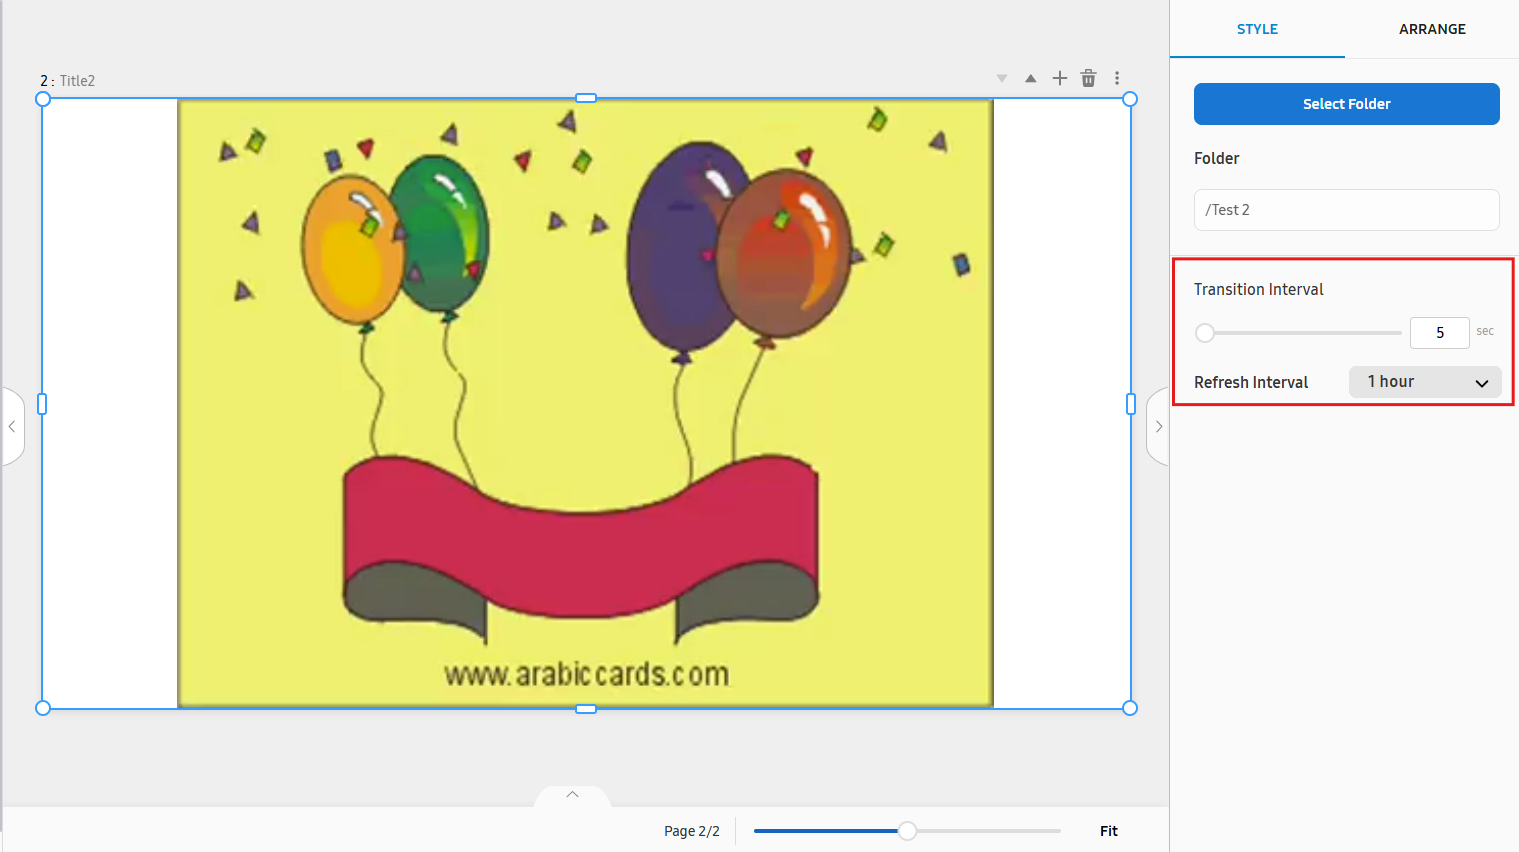Switch to the ARRANGE tab
The image size is (1519, 852).
(1431, 29)
